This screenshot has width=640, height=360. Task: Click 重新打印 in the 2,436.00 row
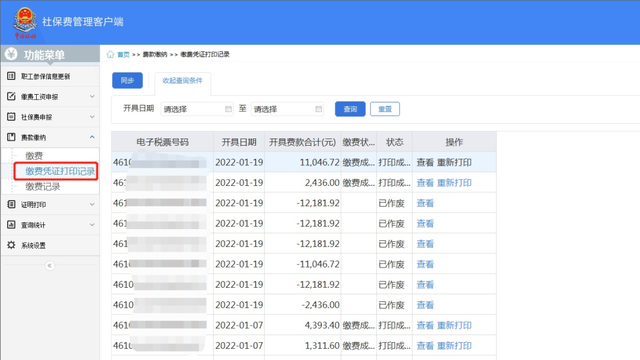454,183
